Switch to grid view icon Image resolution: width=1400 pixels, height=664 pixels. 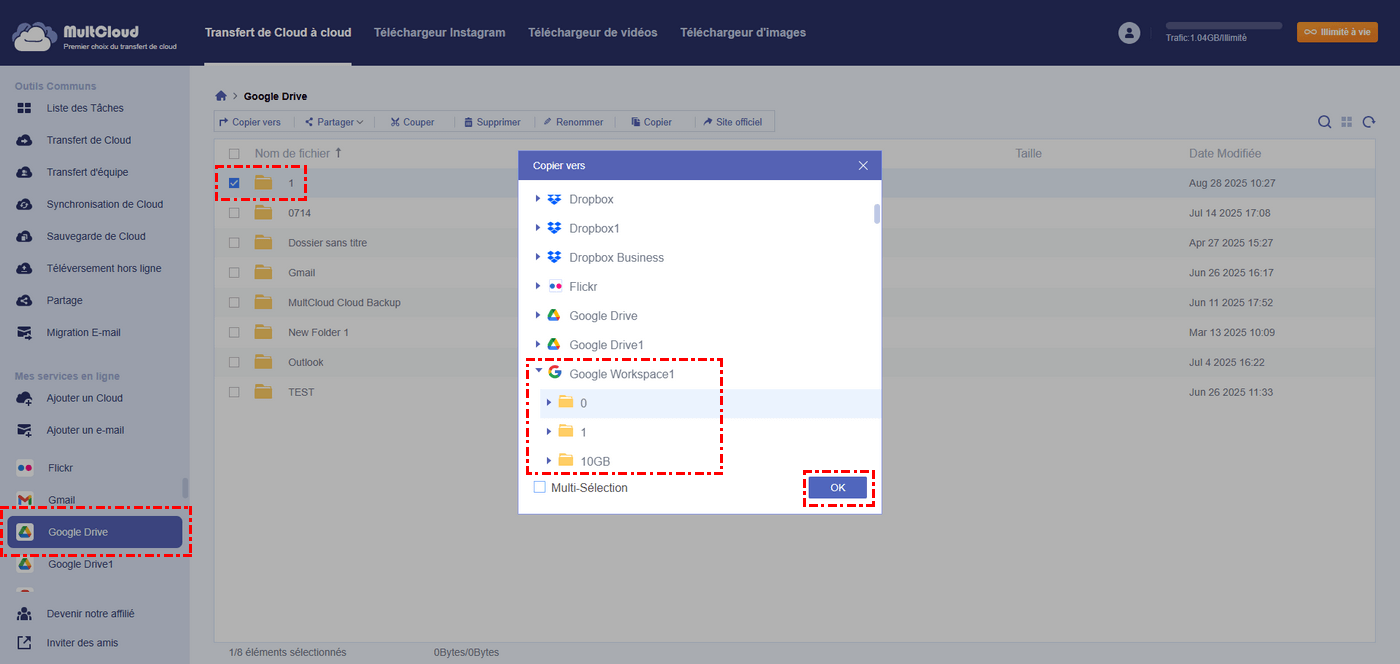[x=1347, y=122]
